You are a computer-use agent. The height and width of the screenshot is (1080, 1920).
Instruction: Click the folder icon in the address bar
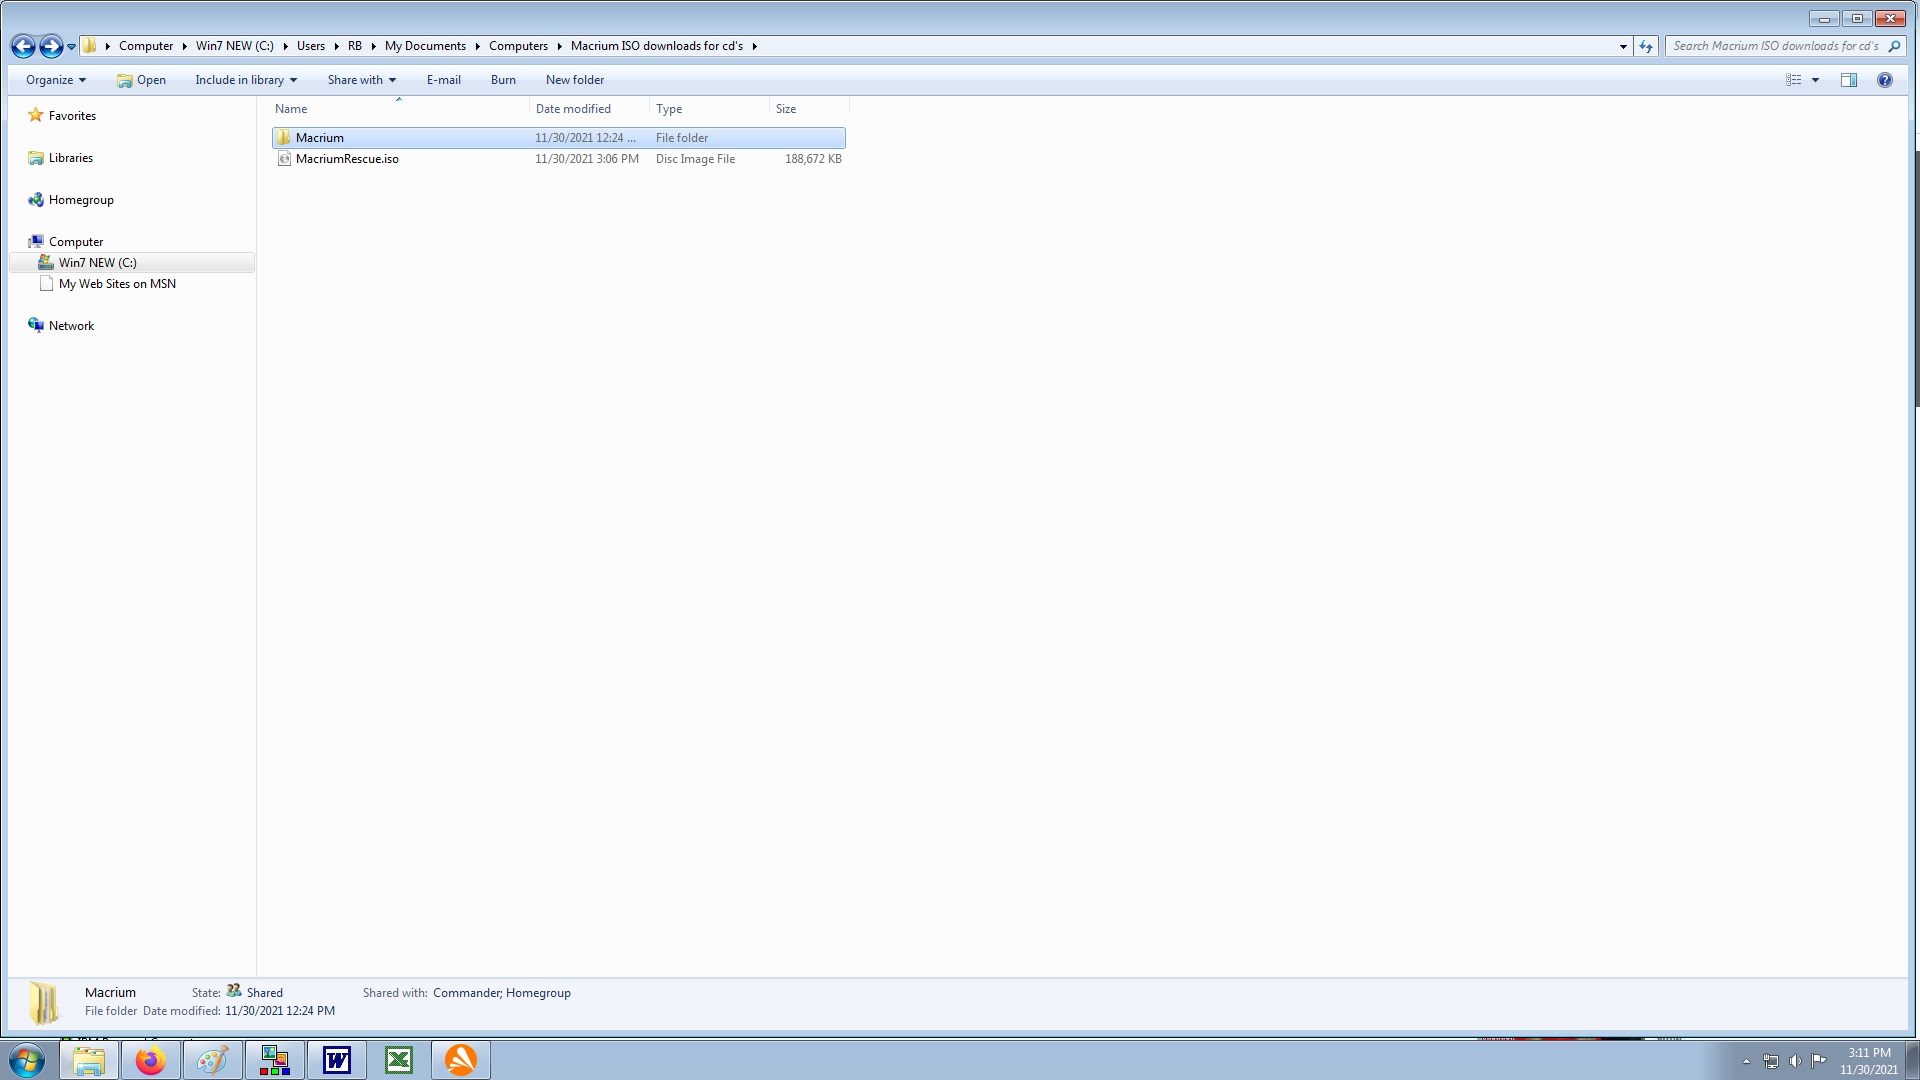89,46
